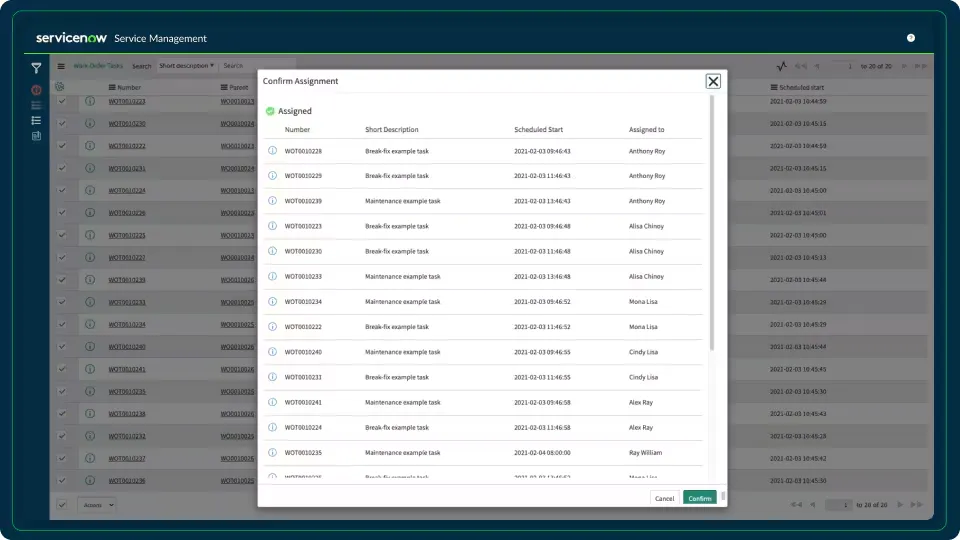
Task: Click the filter funnel icon in sidebar
Action: point(36,68)
